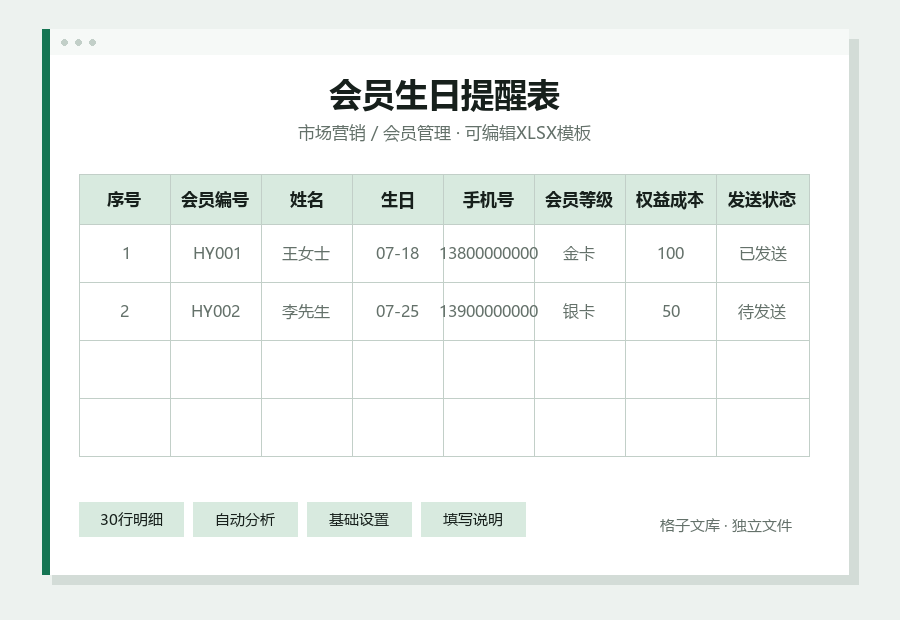The width and height of the screenshot is (900, 620).
Task: Select the 待发送 status cell
Action: coord(762,311)
